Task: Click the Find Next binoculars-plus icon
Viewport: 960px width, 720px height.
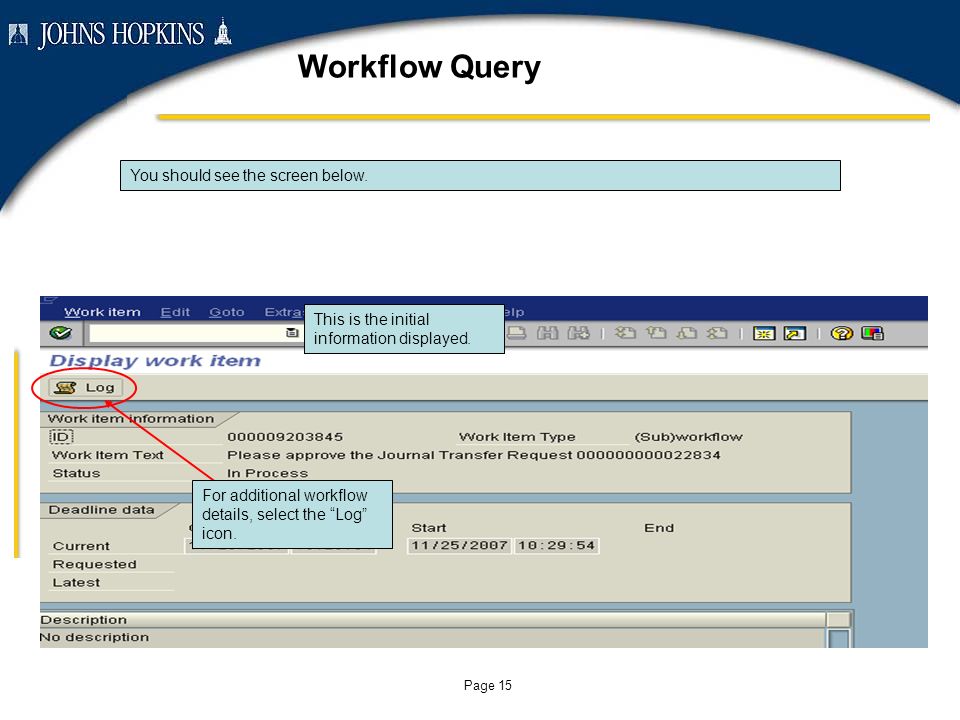Action: pyautogui.click(x=578, y=333)
